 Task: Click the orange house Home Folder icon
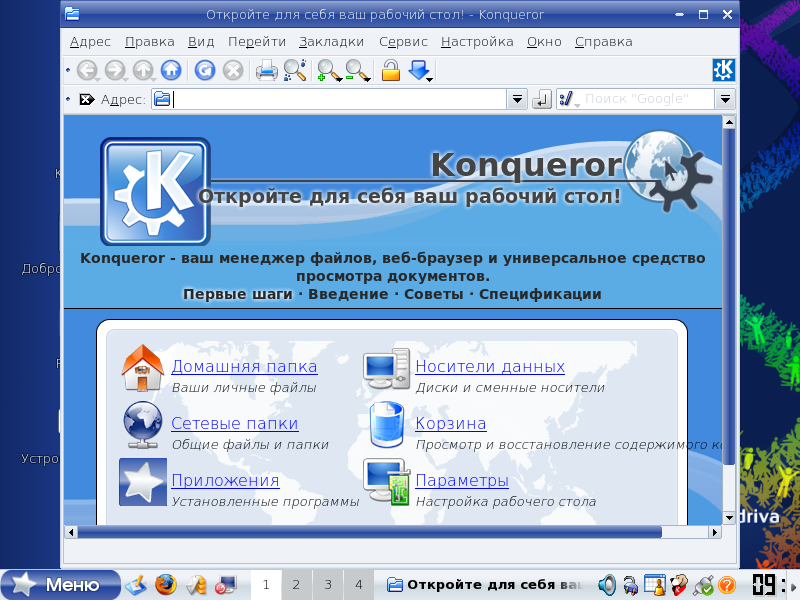(x=143, y=368)
